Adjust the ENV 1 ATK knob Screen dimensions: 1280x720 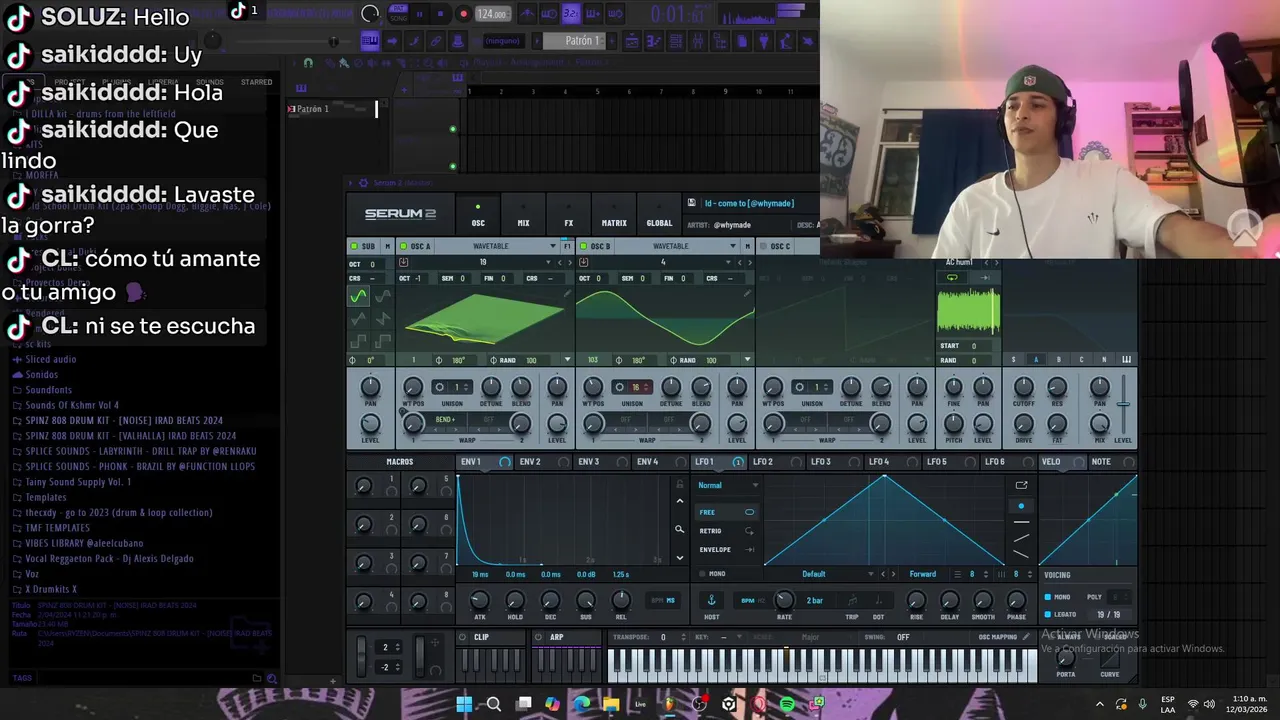pyautogui.click(x=480, y=600)
